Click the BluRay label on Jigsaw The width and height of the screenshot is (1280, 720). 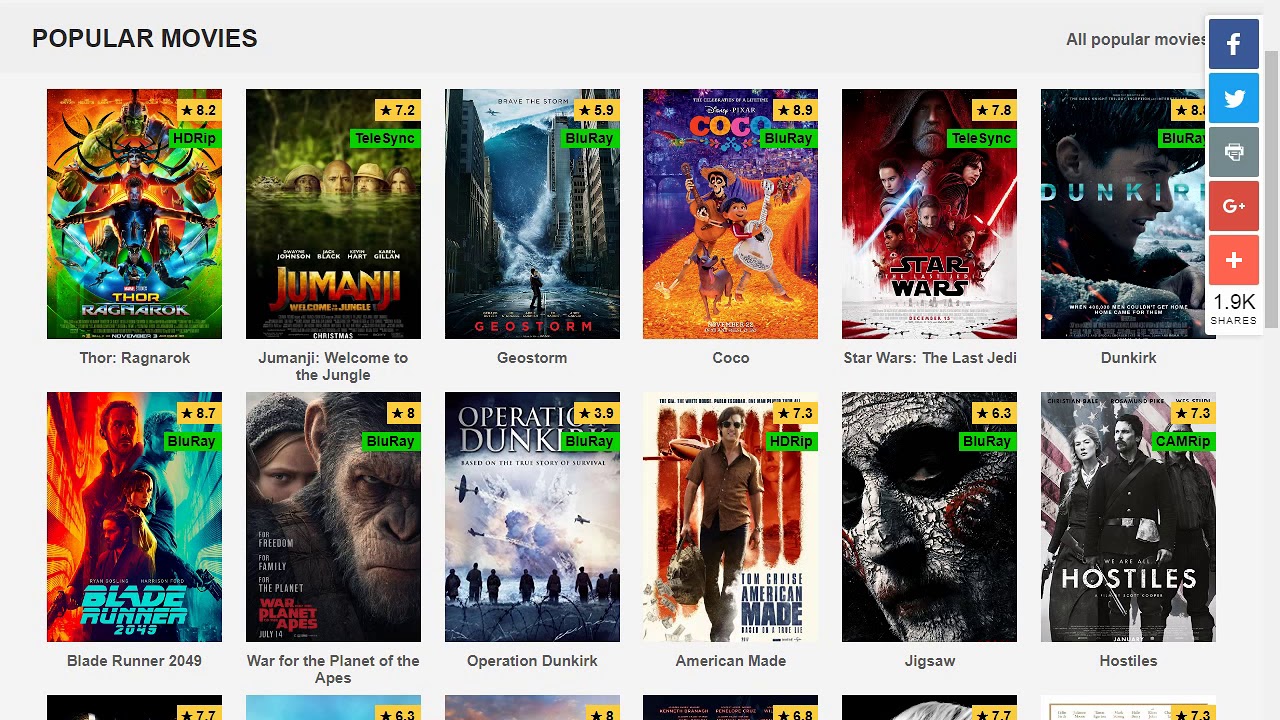986,441
